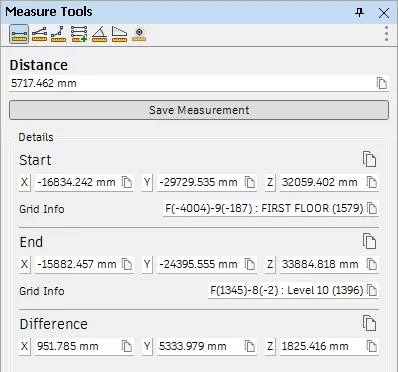Select the Area measure tool
This screenshot has width=398, height=372.
(119, 34)
